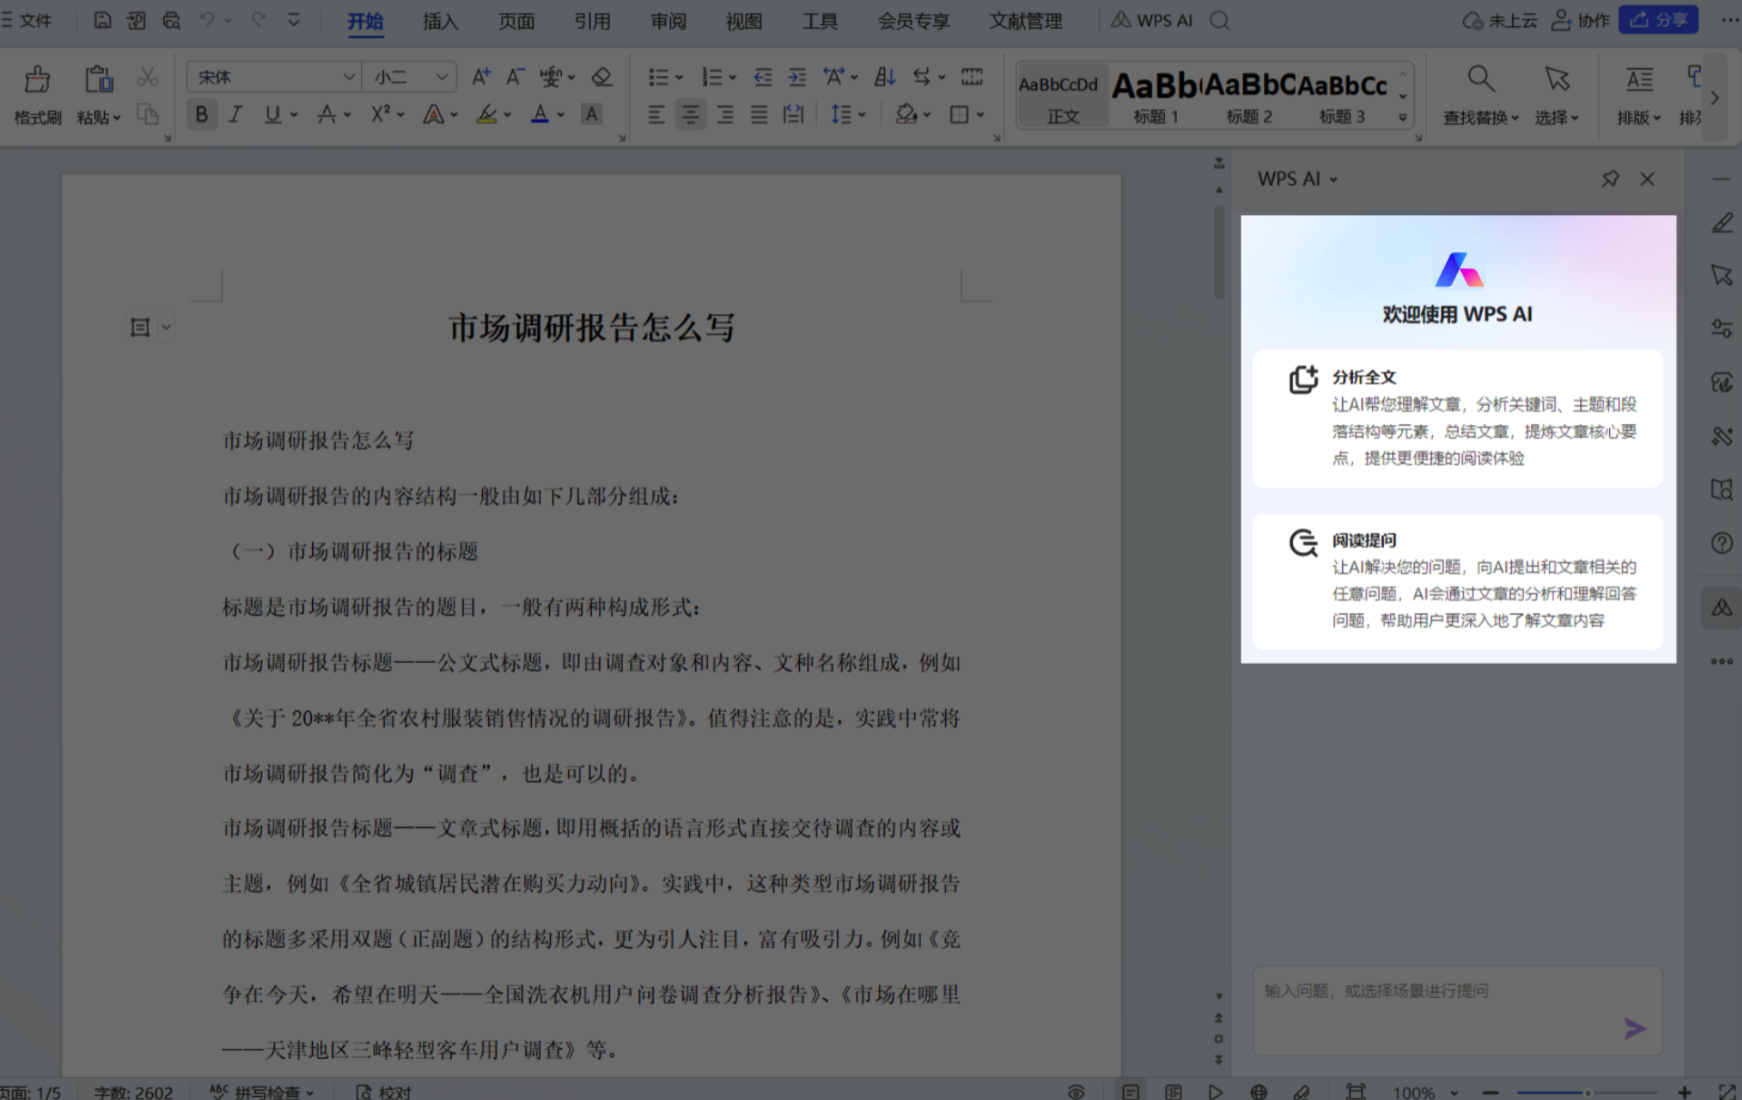This screenshot has width=1742, height=1100.
Task: Toggle bold formatting
Action: tap(201, 114)
